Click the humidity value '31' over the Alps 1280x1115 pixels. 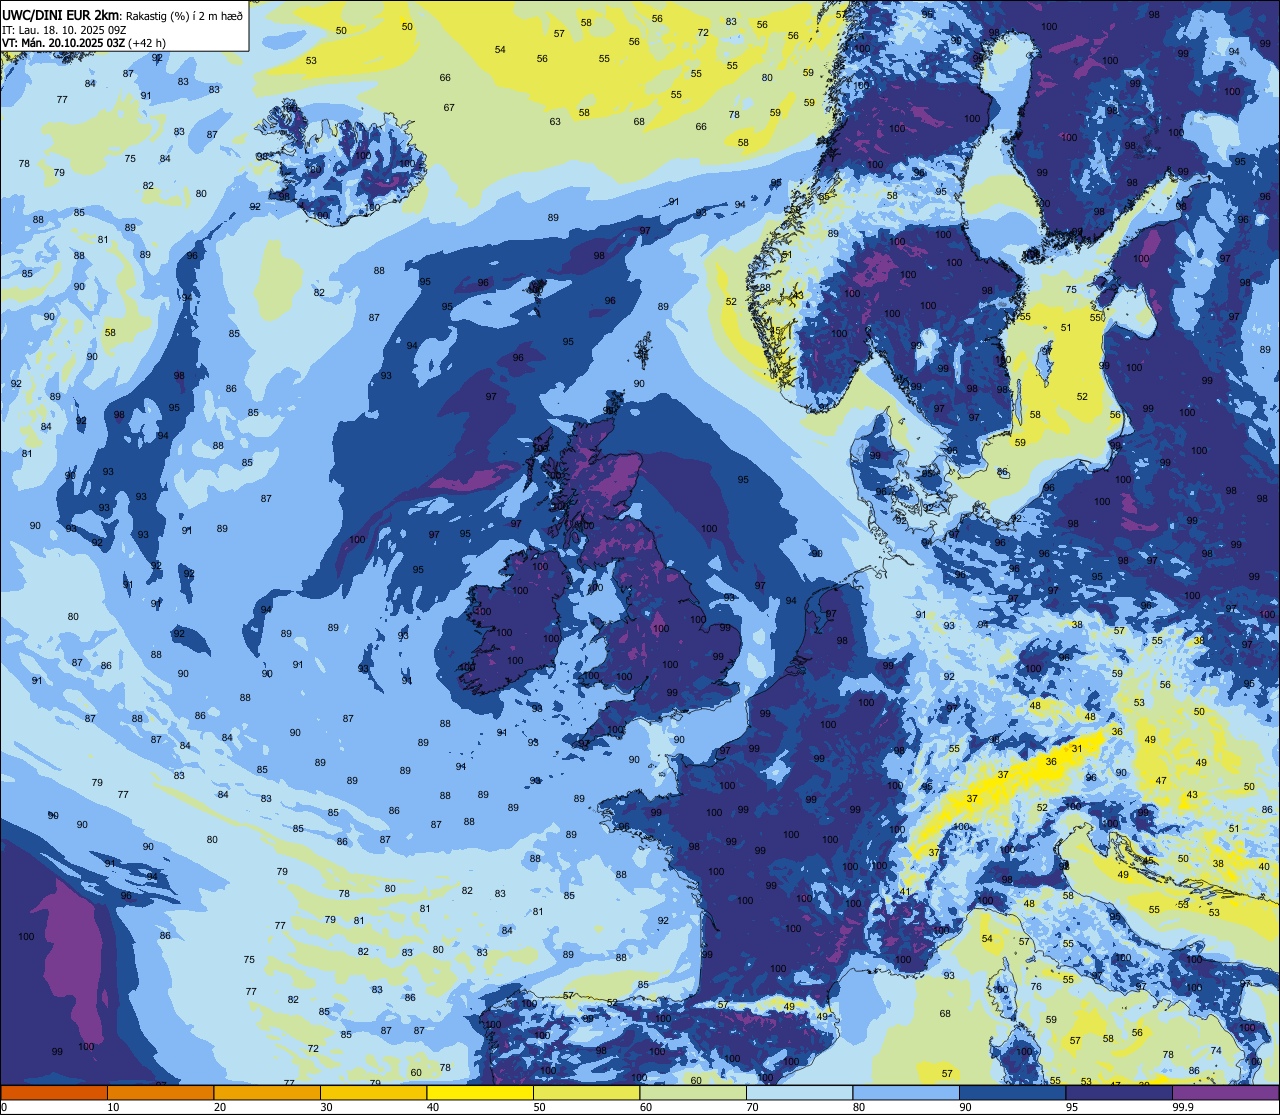click(x=1077, y=749)
